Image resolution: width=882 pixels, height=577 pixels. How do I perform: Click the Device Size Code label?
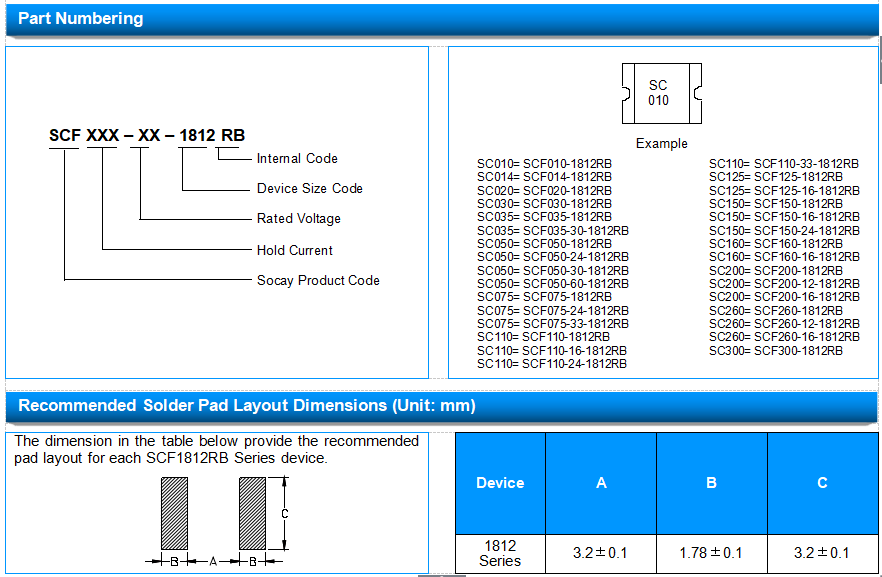point(309,188)
